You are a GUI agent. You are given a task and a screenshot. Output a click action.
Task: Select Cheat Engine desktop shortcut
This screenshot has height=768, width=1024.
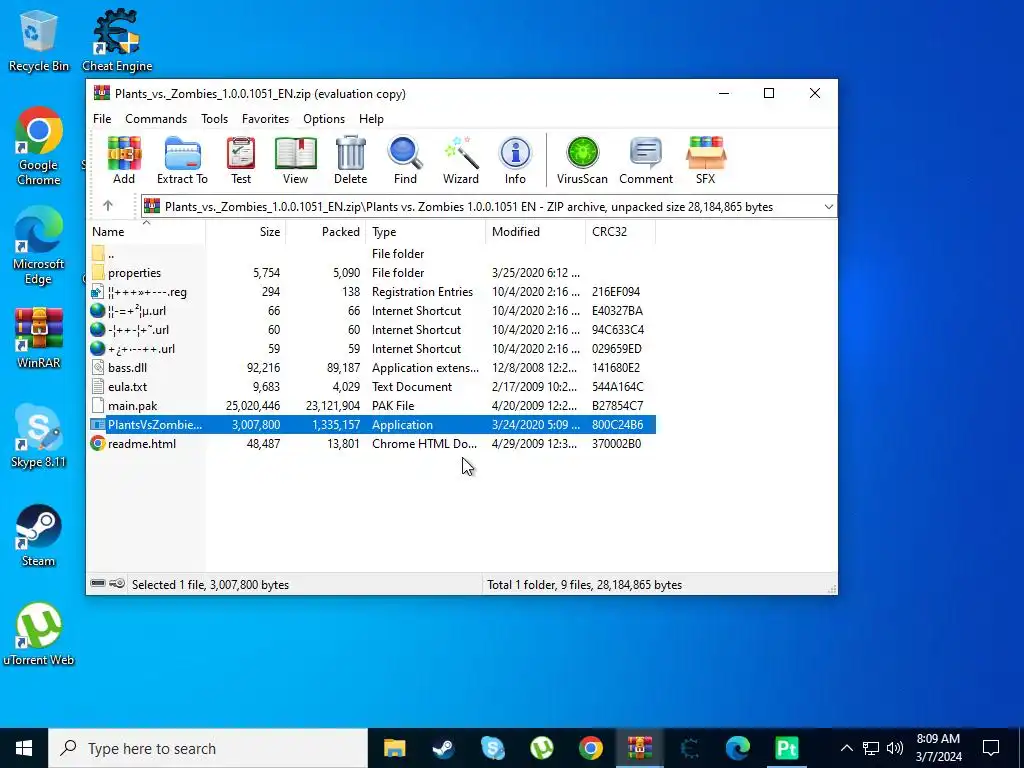(x=117, y=40)
